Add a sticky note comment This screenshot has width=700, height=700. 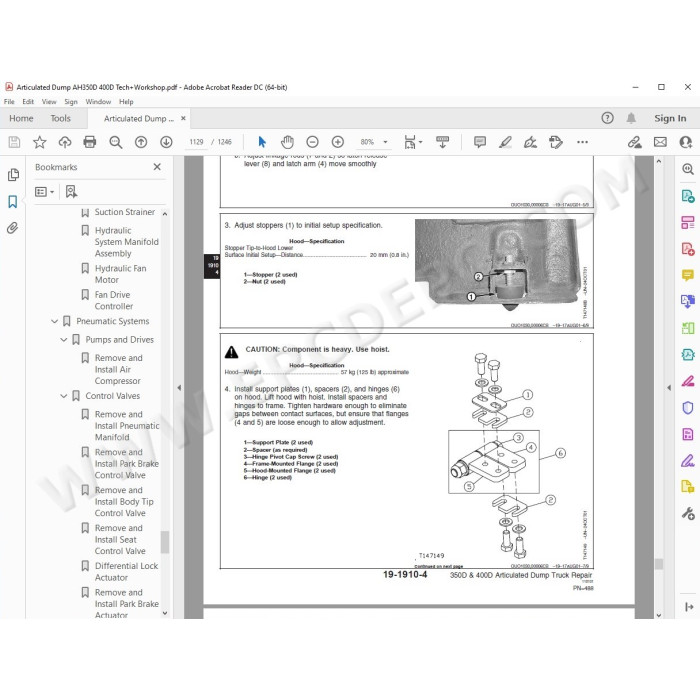point(480,142)
